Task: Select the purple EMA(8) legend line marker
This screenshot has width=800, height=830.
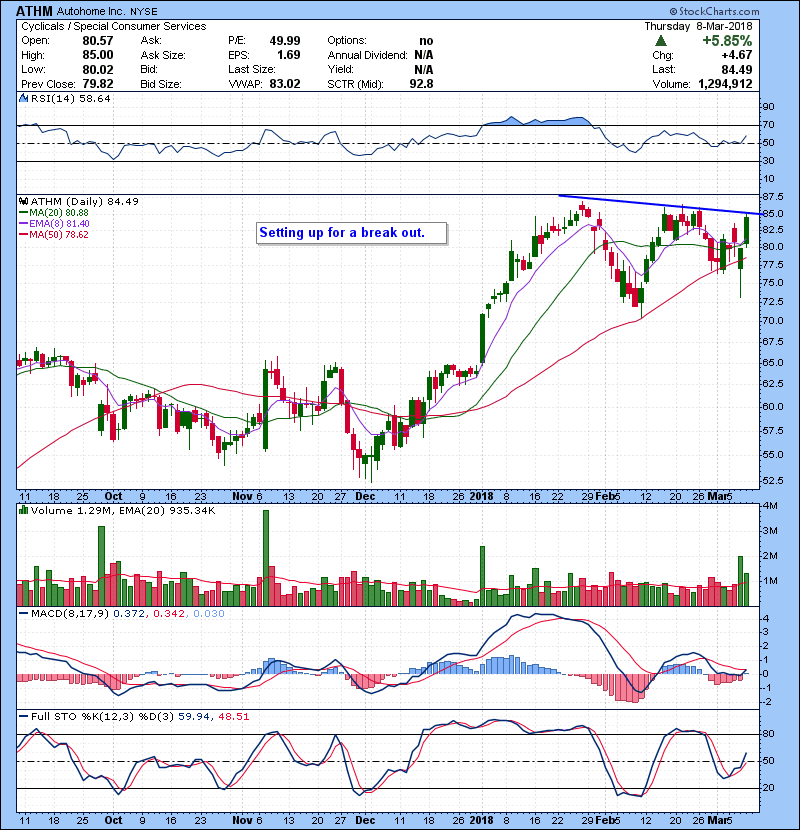Action: point(23,224)
